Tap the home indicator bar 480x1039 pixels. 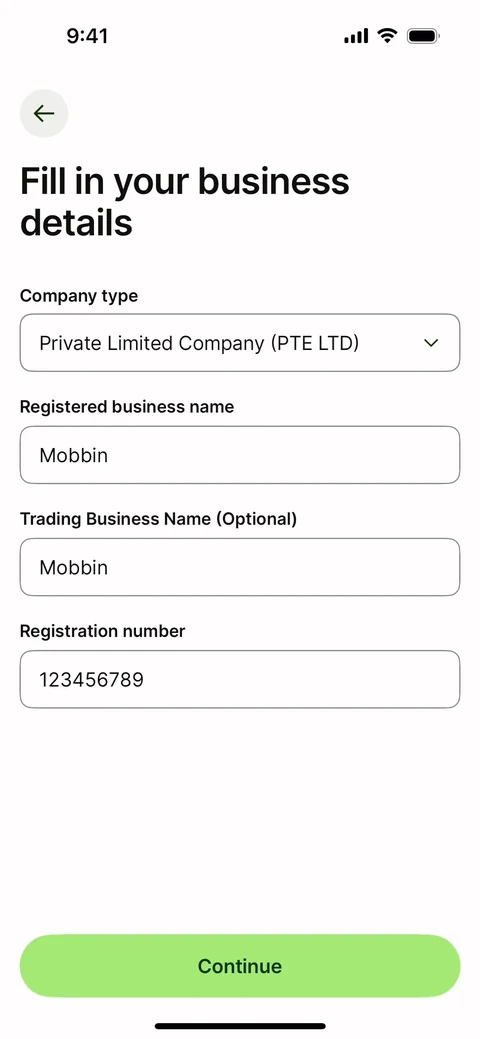[240, 1026]
